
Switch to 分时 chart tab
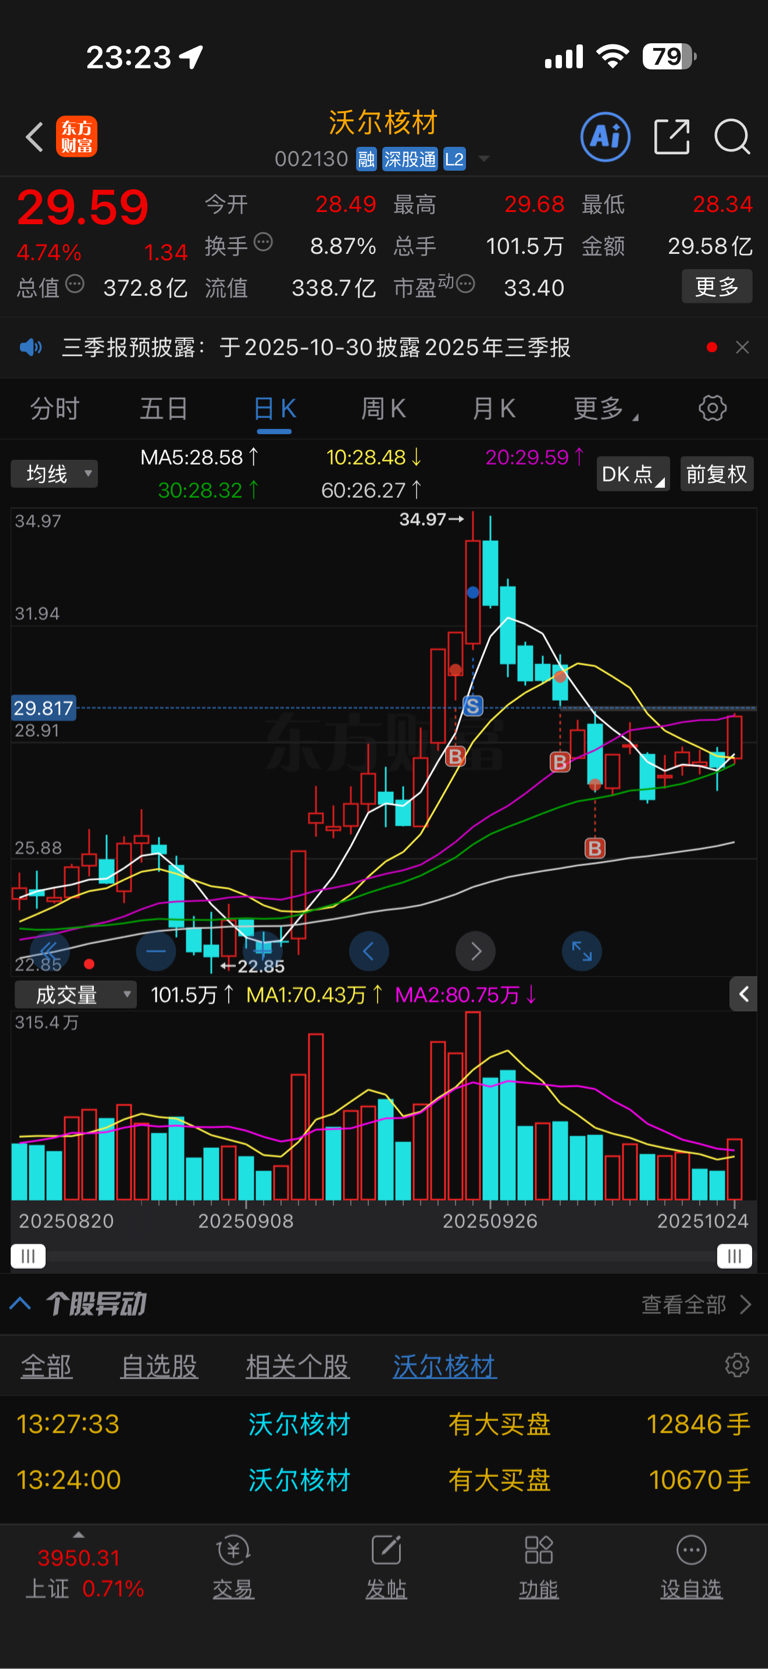coord(54,408)
